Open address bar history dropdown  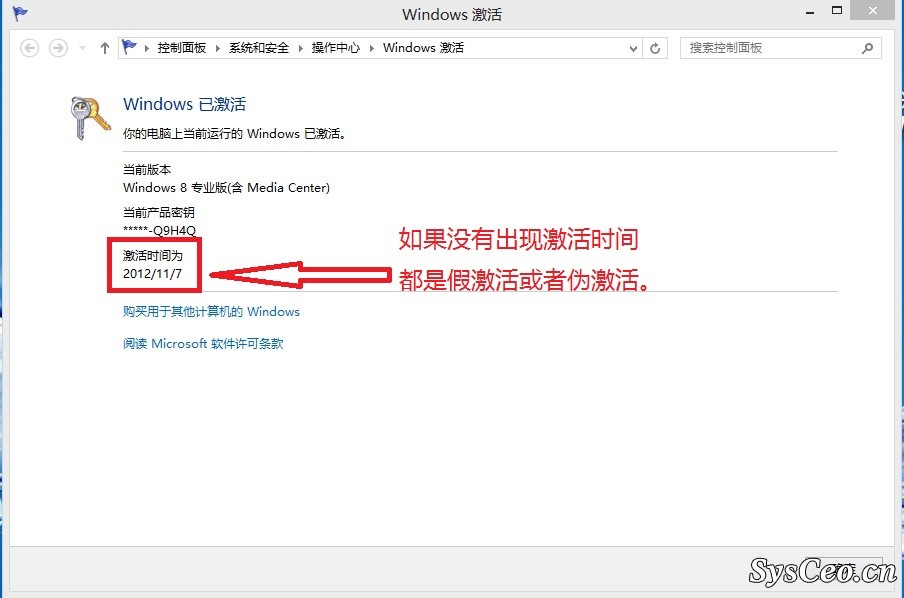coord(633,48)
